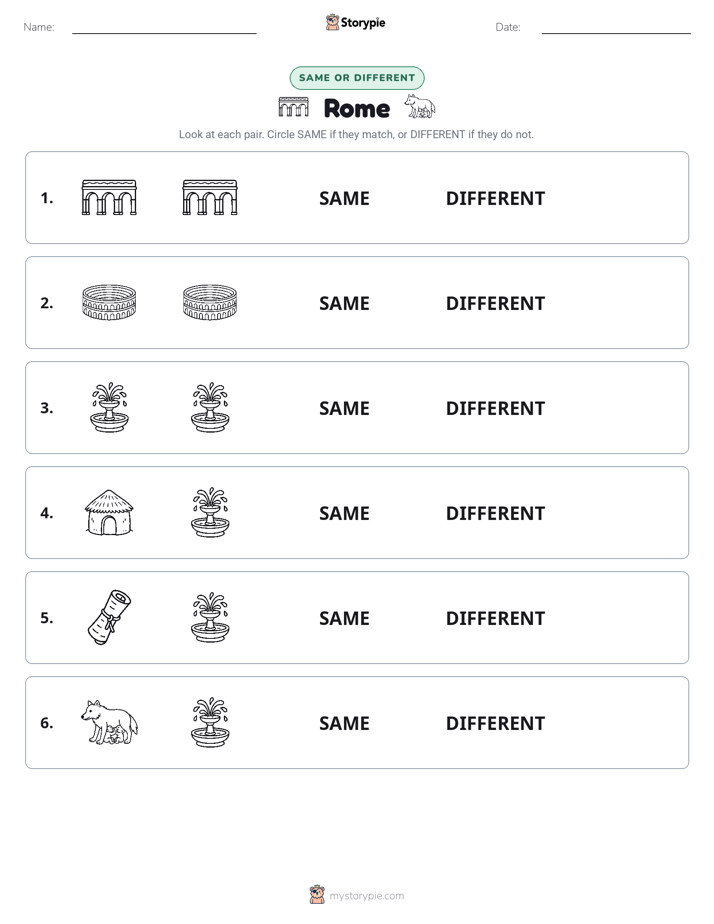The width and height of the screenshot is (714, 924).
Task: Click the first colosseum picture in row 2
Action: (x=109, y=302)
